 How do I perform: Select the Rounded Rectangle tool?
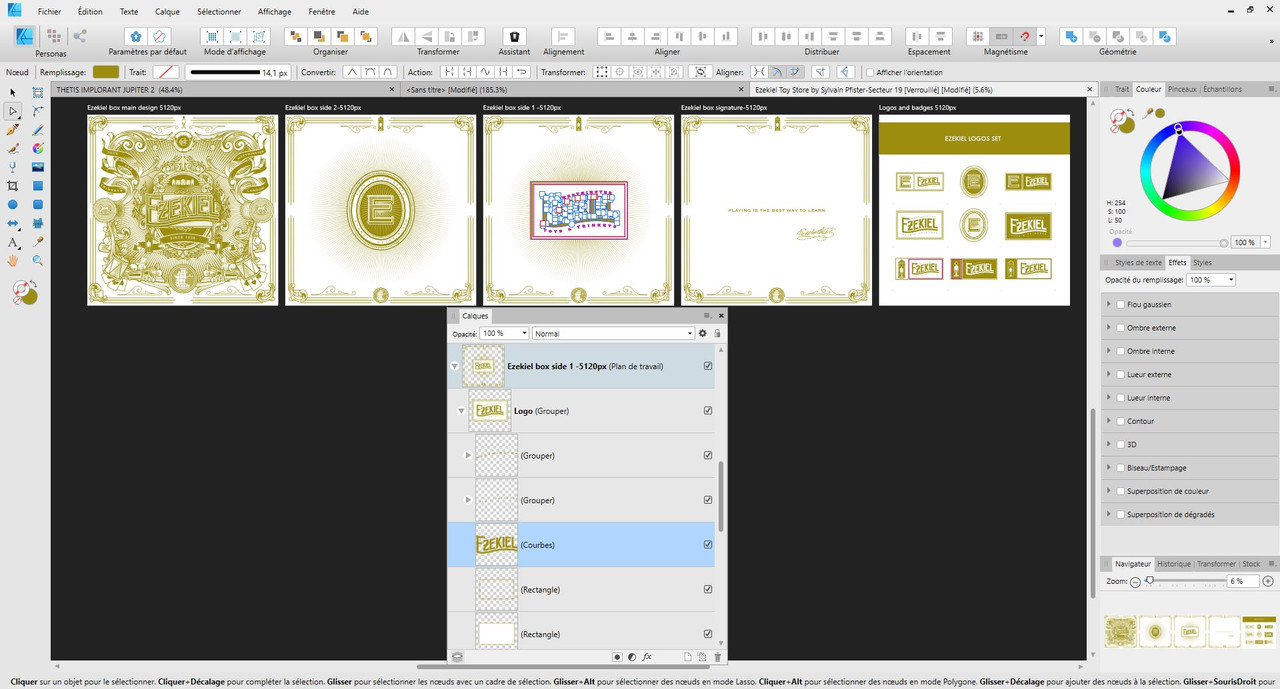tap(38, 204)
